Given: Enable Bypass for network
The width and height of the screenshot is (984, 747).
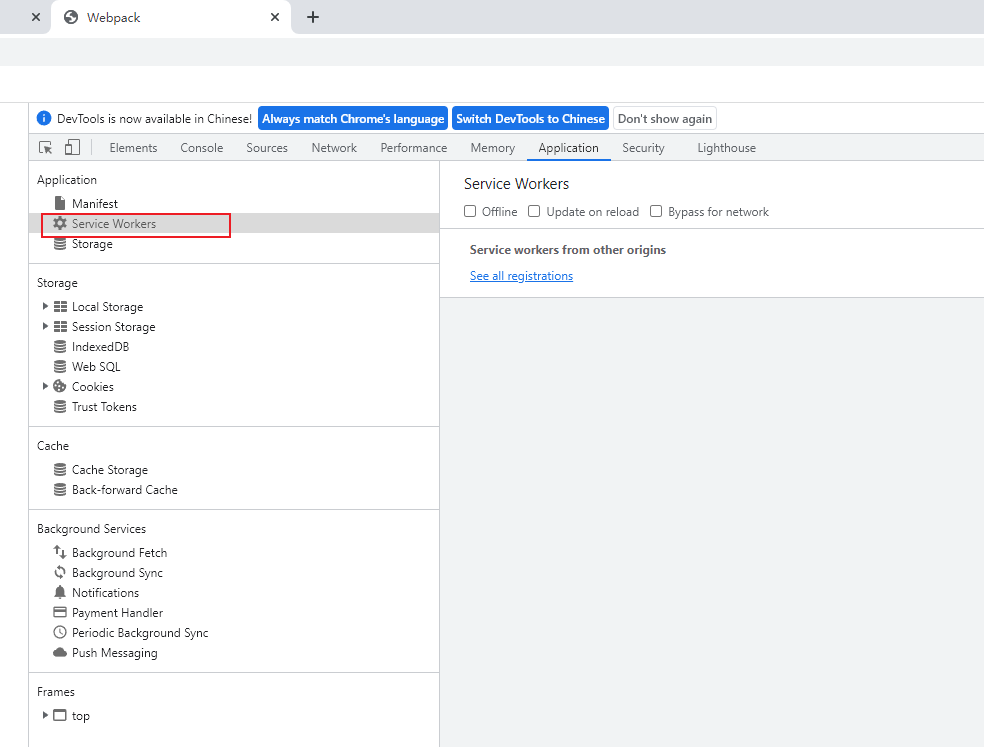Looking at the screenshot, I should coord(655,211).
